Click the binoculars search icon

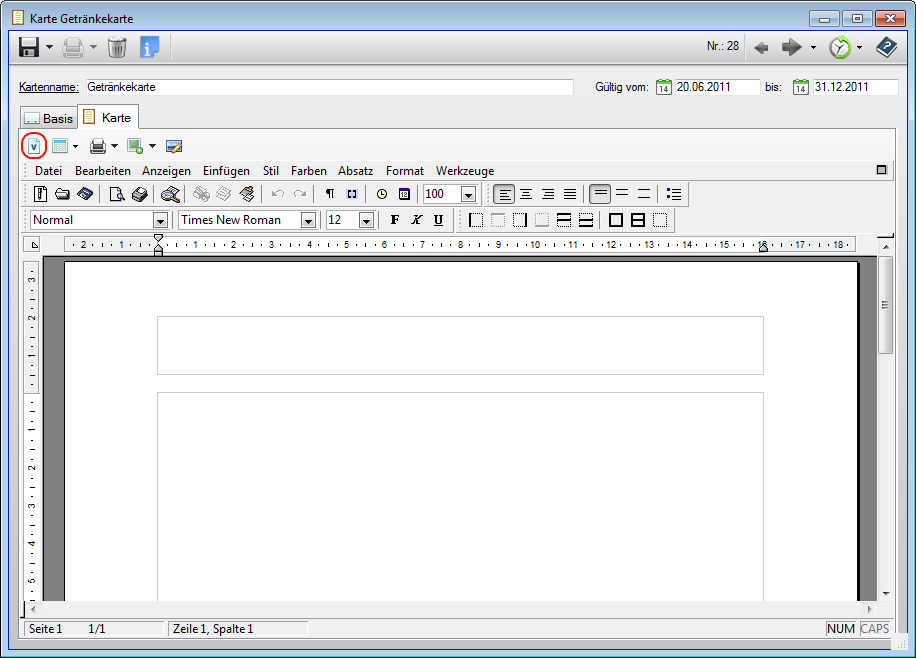click(x=171, y=194)
